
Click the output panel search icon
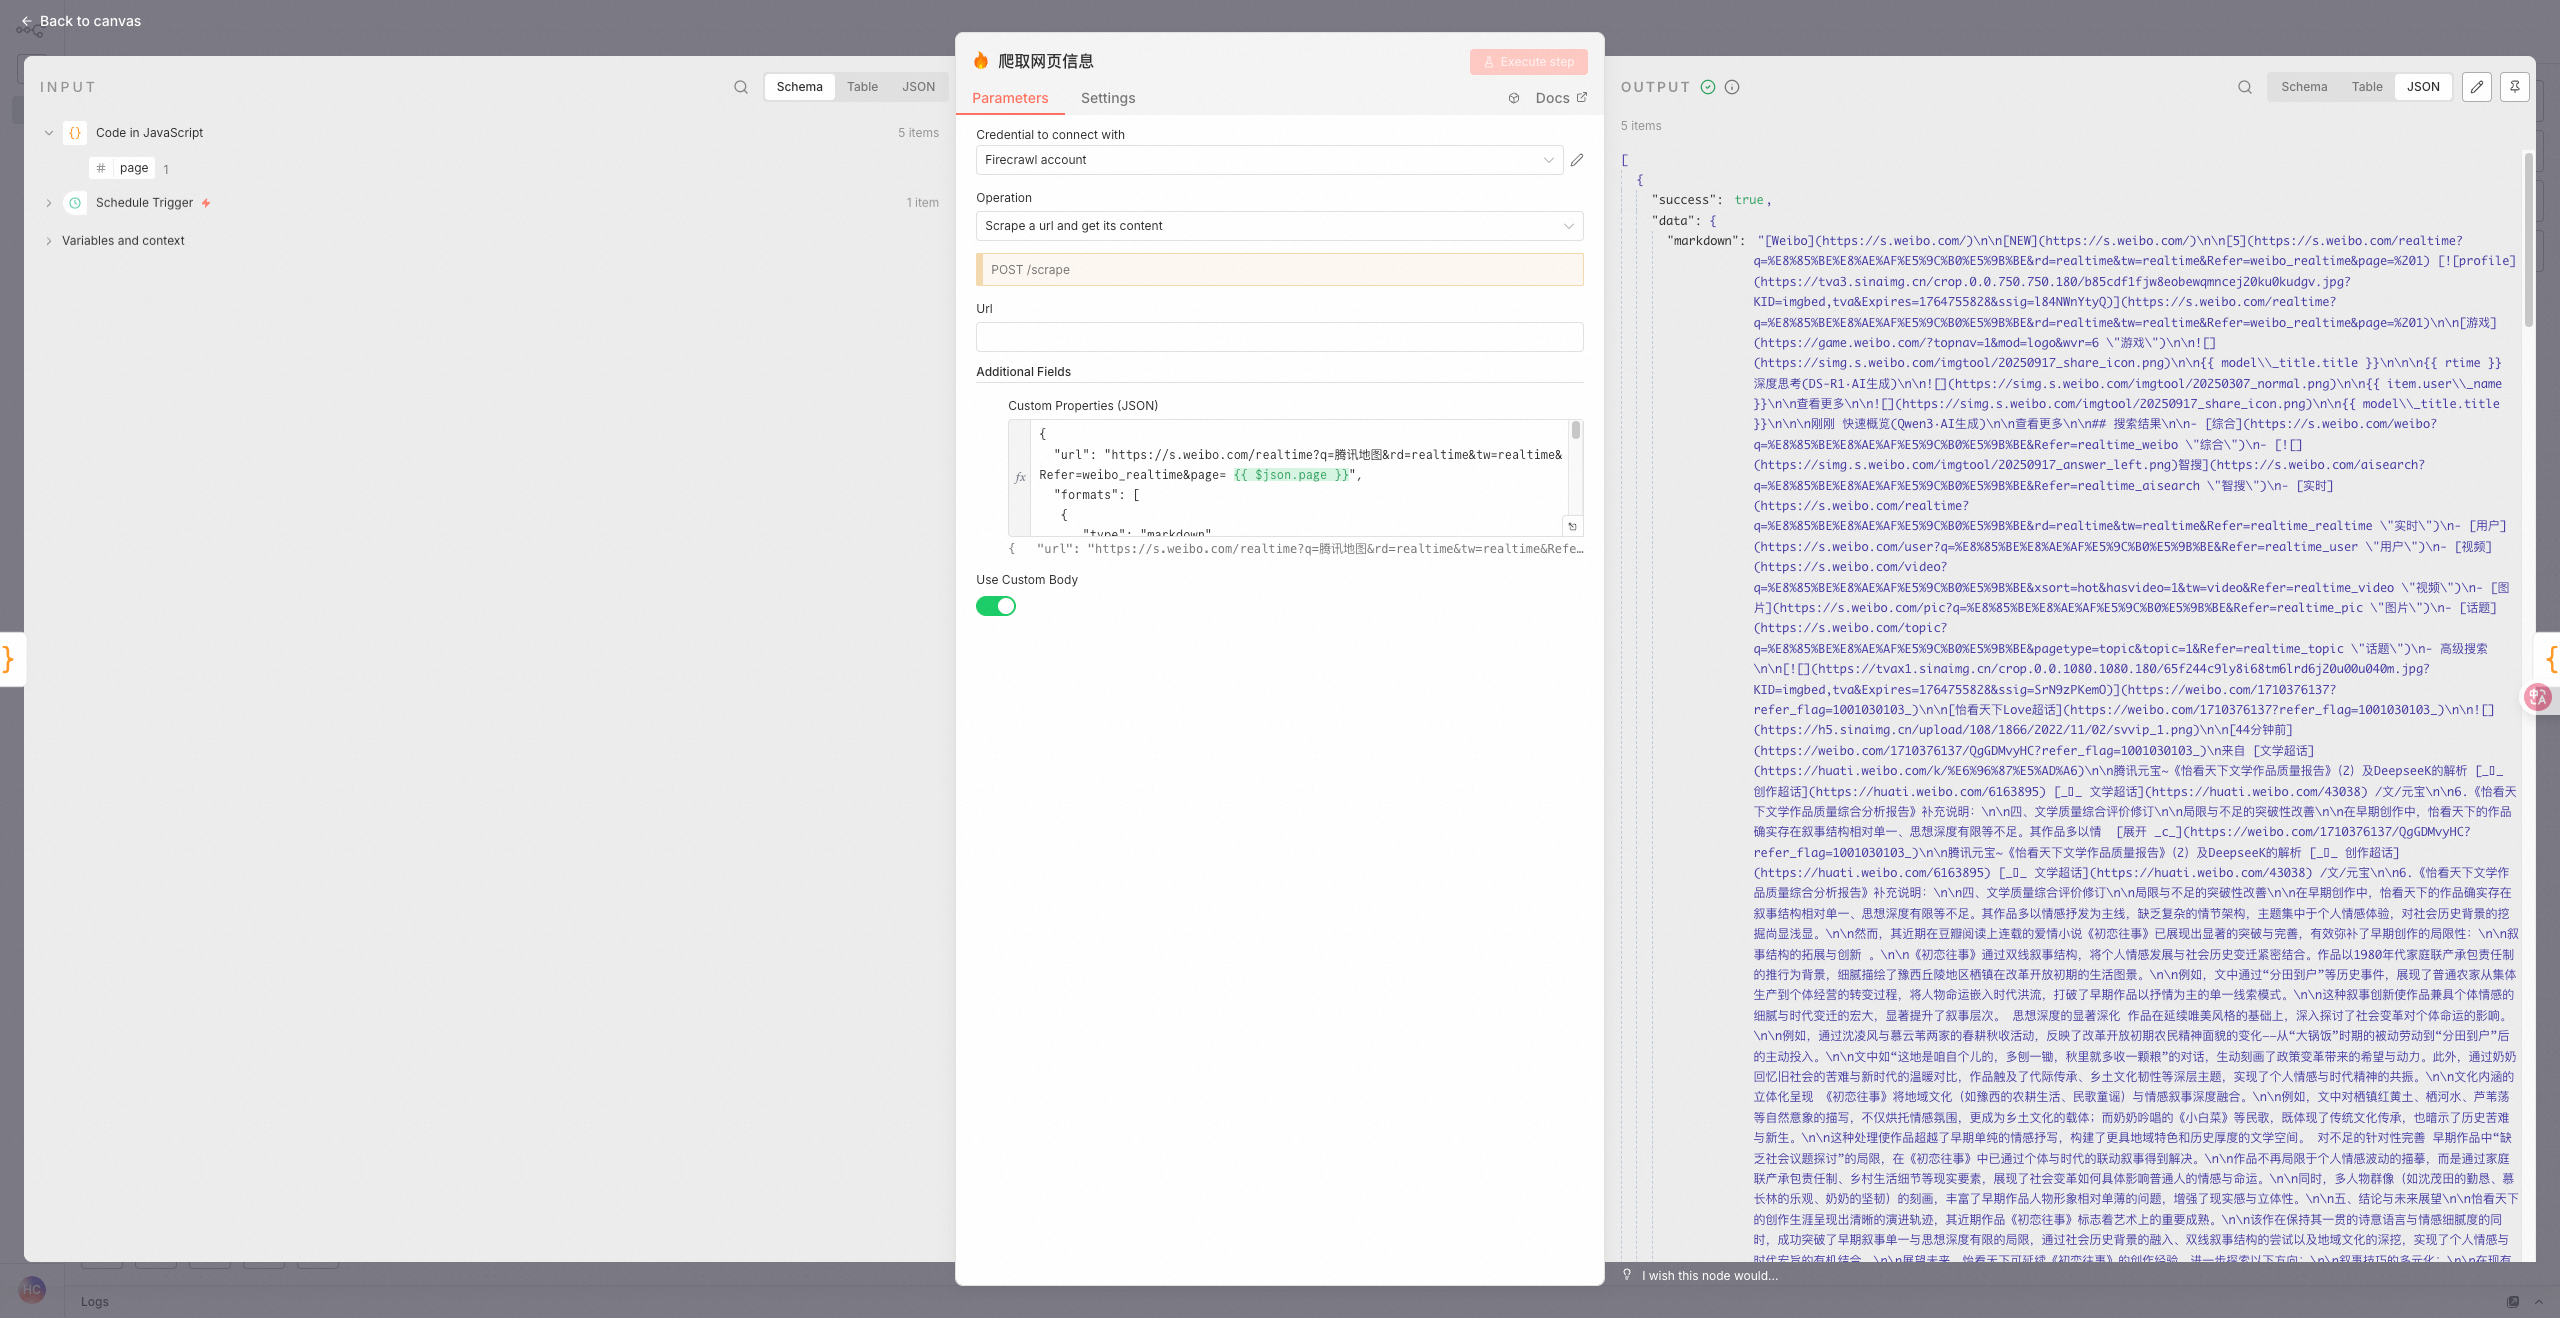2245,87
